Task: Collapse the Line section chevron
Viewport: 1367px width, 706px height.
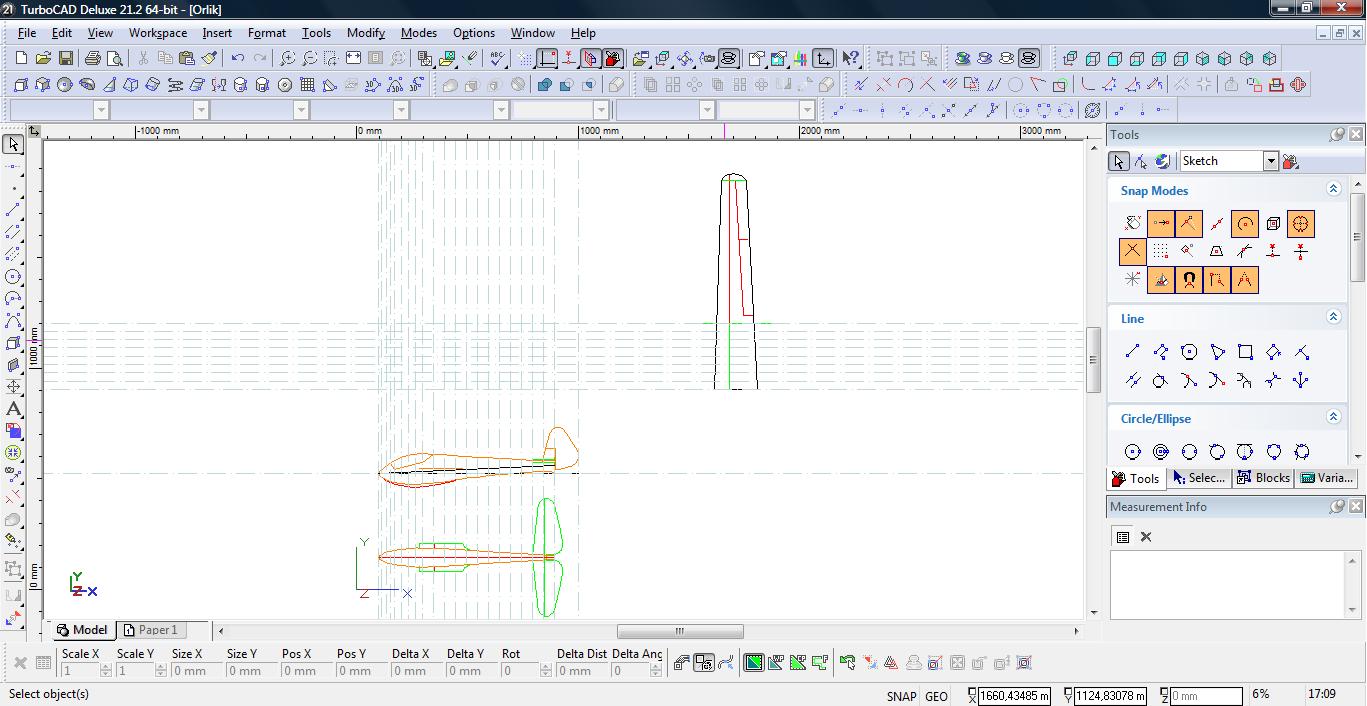Action: 1333,317
